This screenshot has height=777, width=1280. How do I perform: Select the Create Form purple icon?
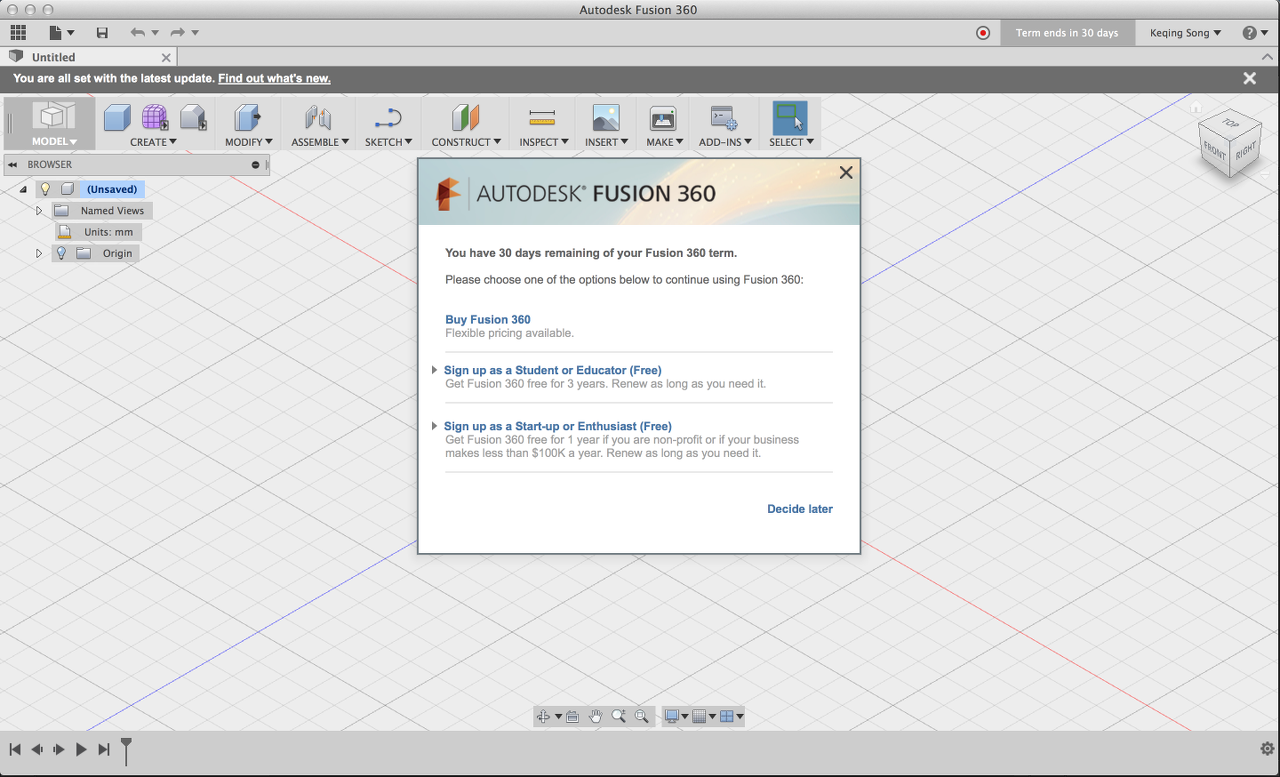[155, 118]
